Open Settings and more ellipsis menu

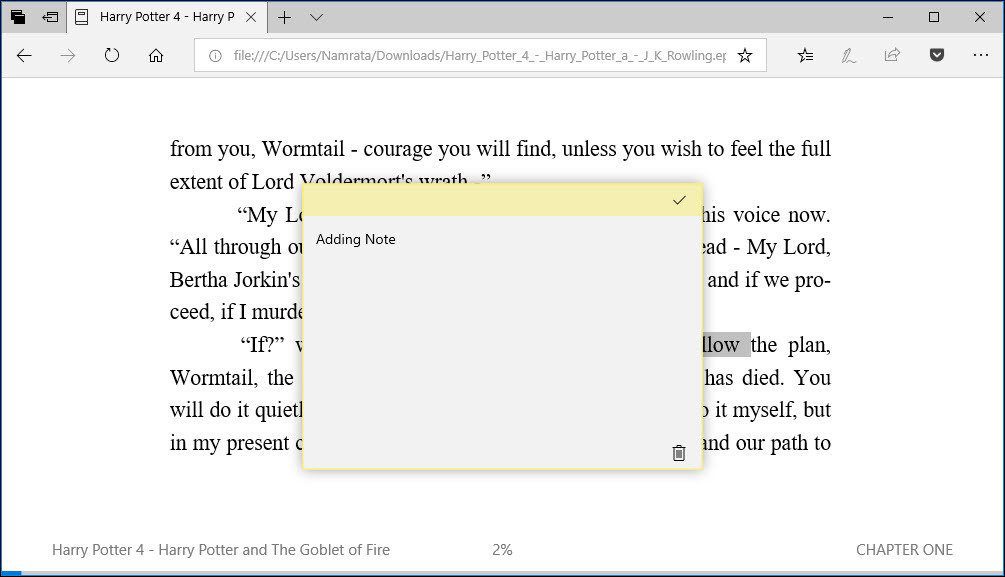tap(981, 56)
